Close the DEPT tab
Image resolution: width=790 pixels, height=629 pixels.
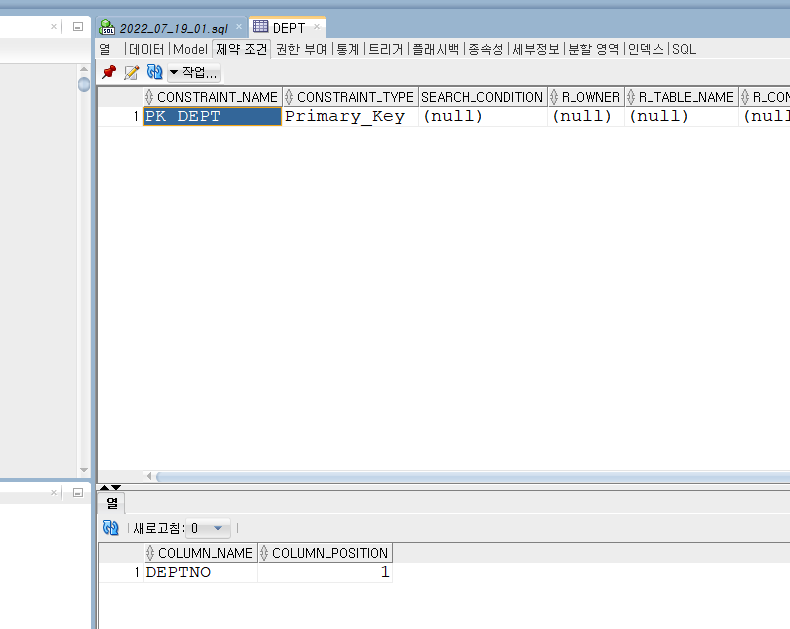pyautogui.click(x=317, y=26)
